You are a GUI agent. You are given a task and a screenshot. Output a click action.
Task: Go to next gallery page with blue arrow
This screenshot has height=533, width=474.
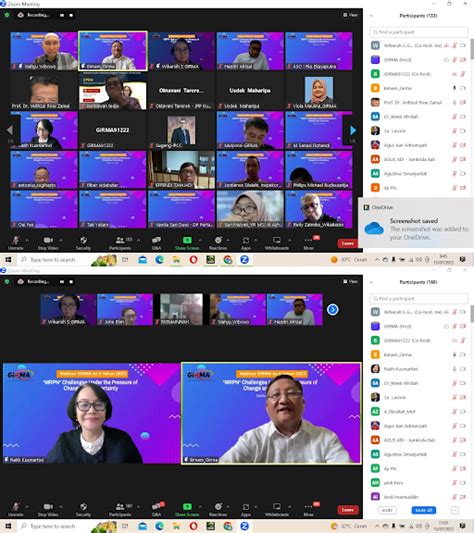click(353, 130)
